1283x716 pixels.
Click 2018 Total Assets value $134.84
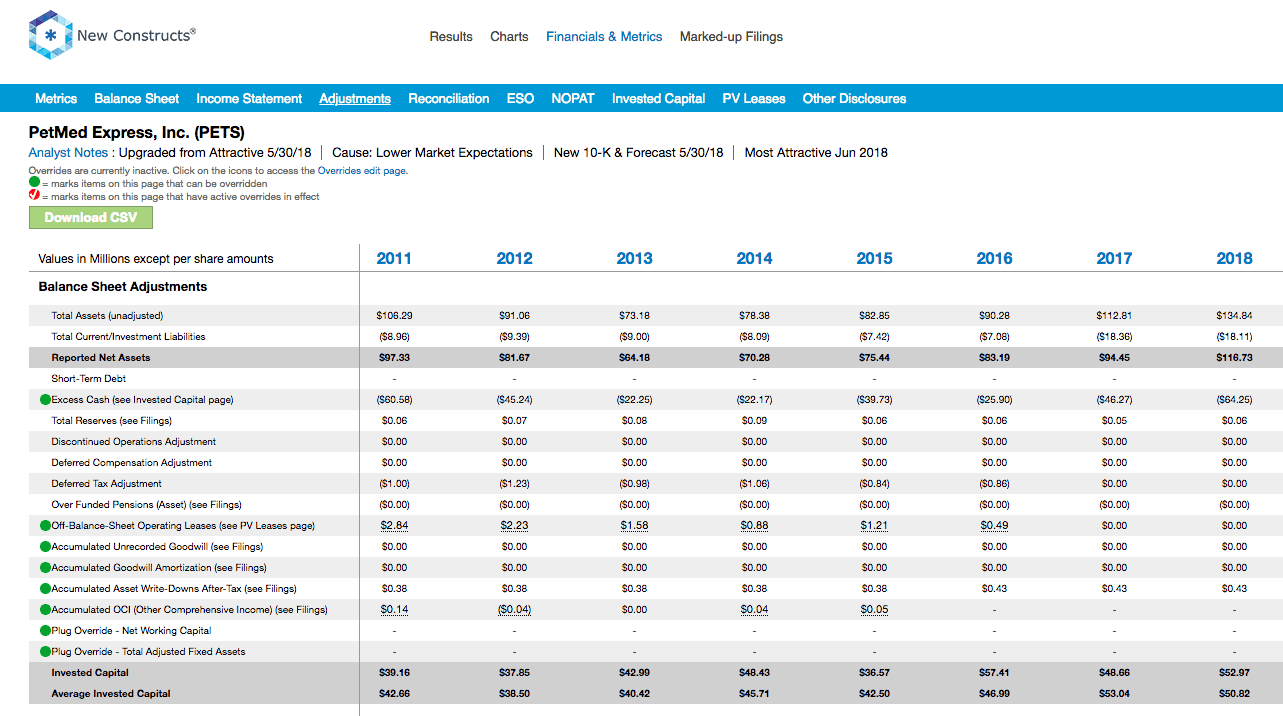(1234, 316)
